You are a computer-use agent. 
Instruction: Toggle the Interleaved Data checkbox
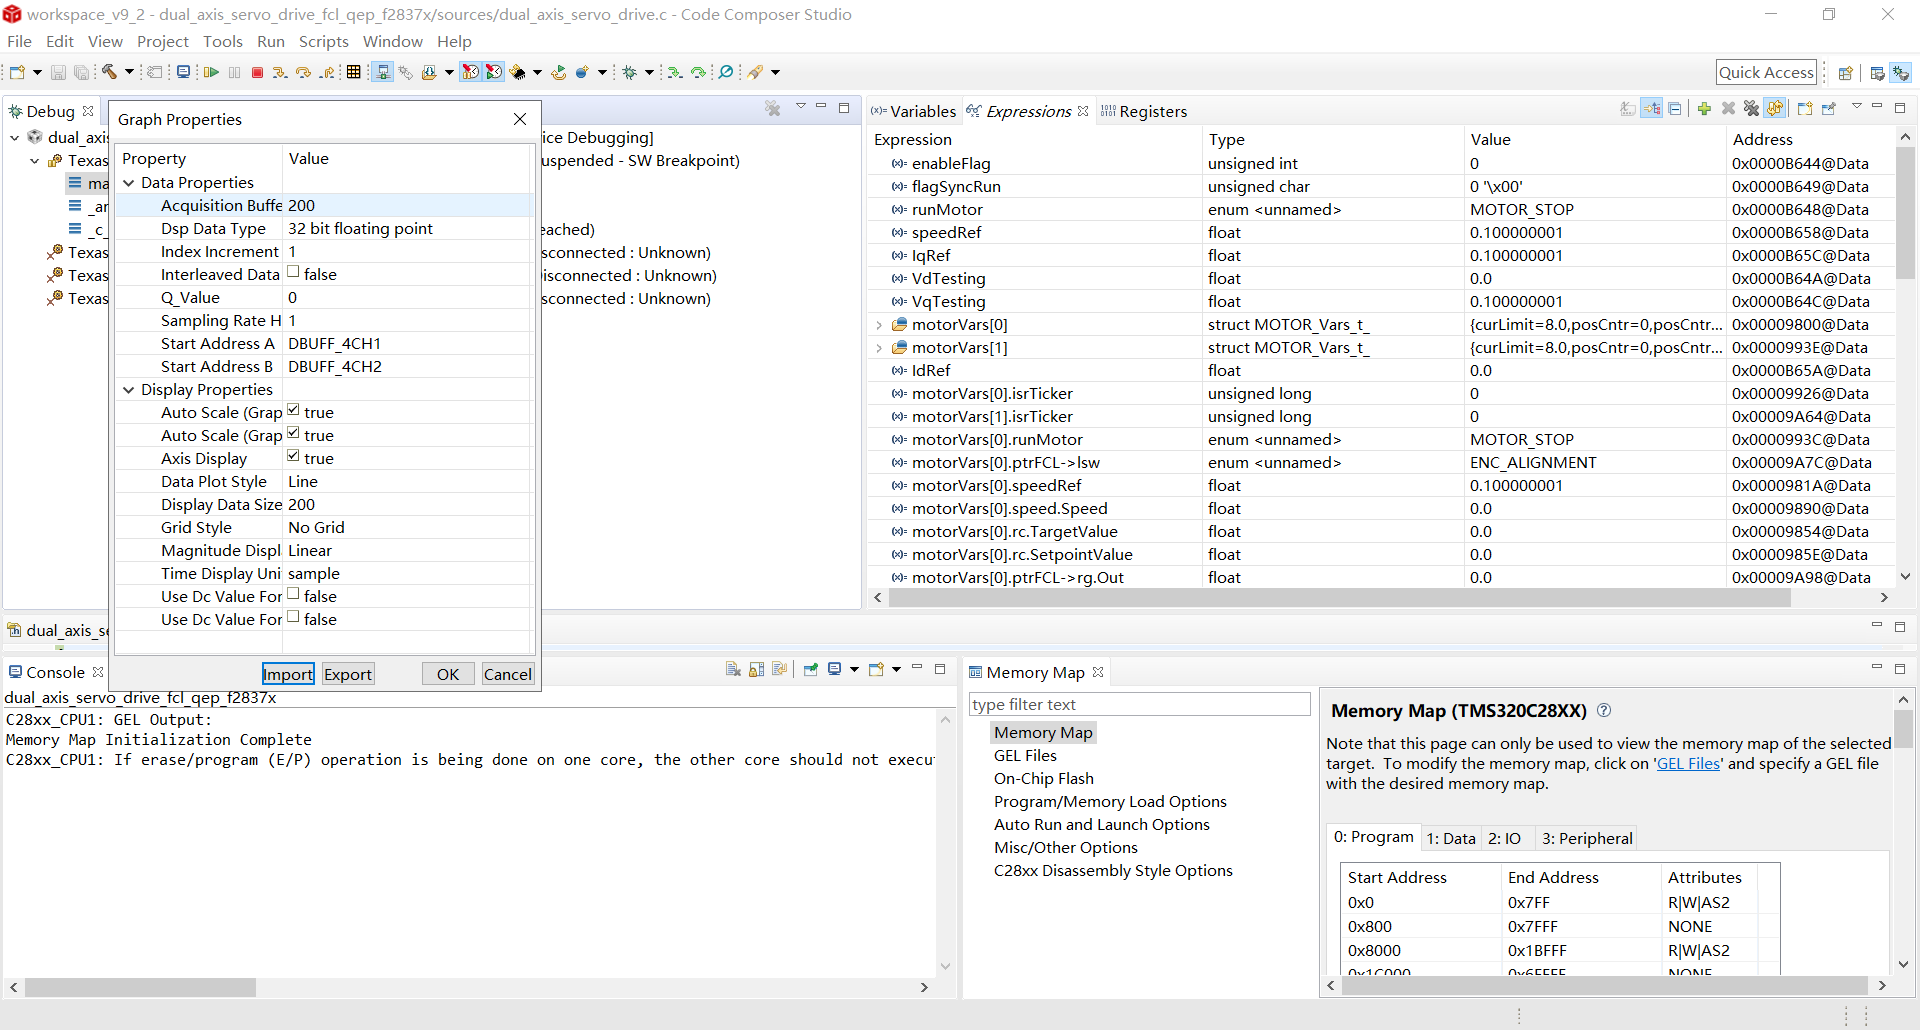[293, 272]
